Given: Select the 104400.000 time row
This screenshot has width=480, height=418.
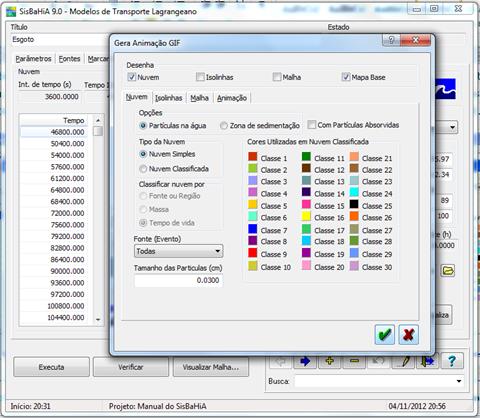Looking at the screenshot, I should [x=54, y=317].
